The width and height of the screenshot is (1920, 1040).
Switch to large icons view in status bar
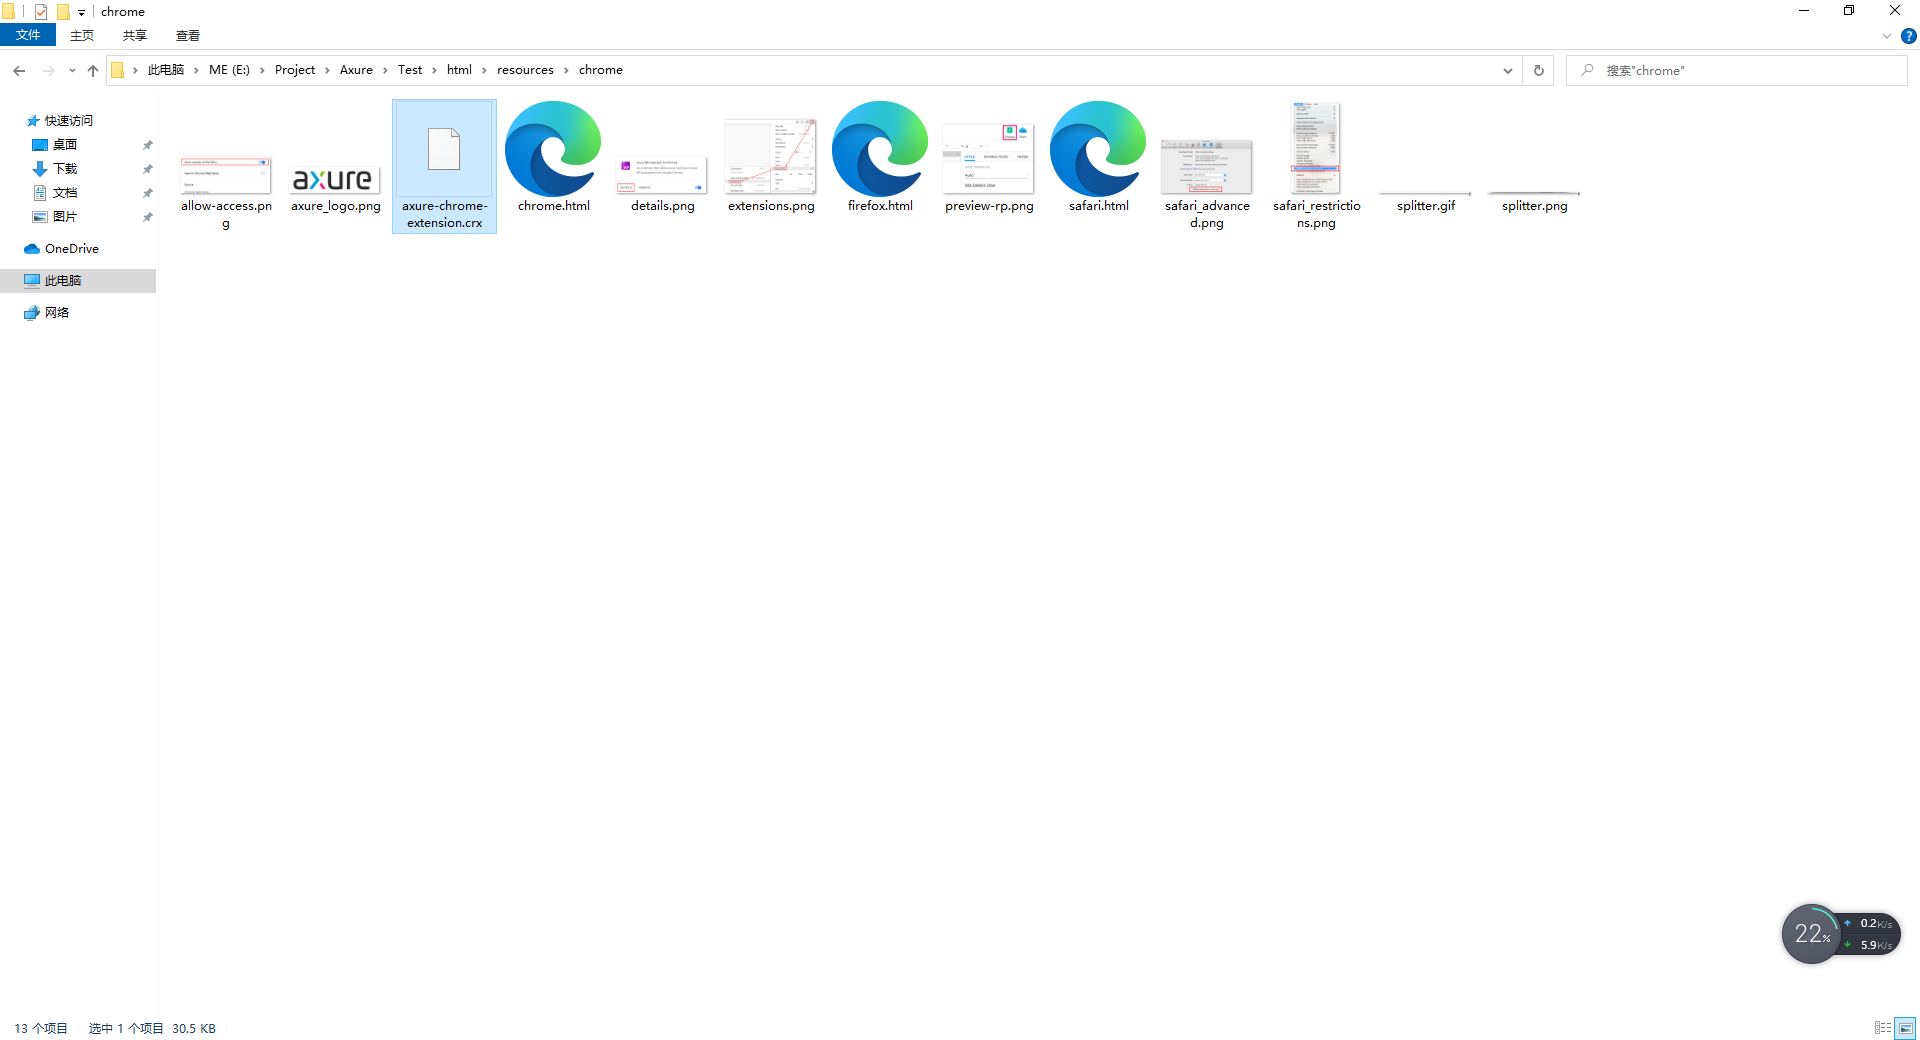coord(1905,1028)
